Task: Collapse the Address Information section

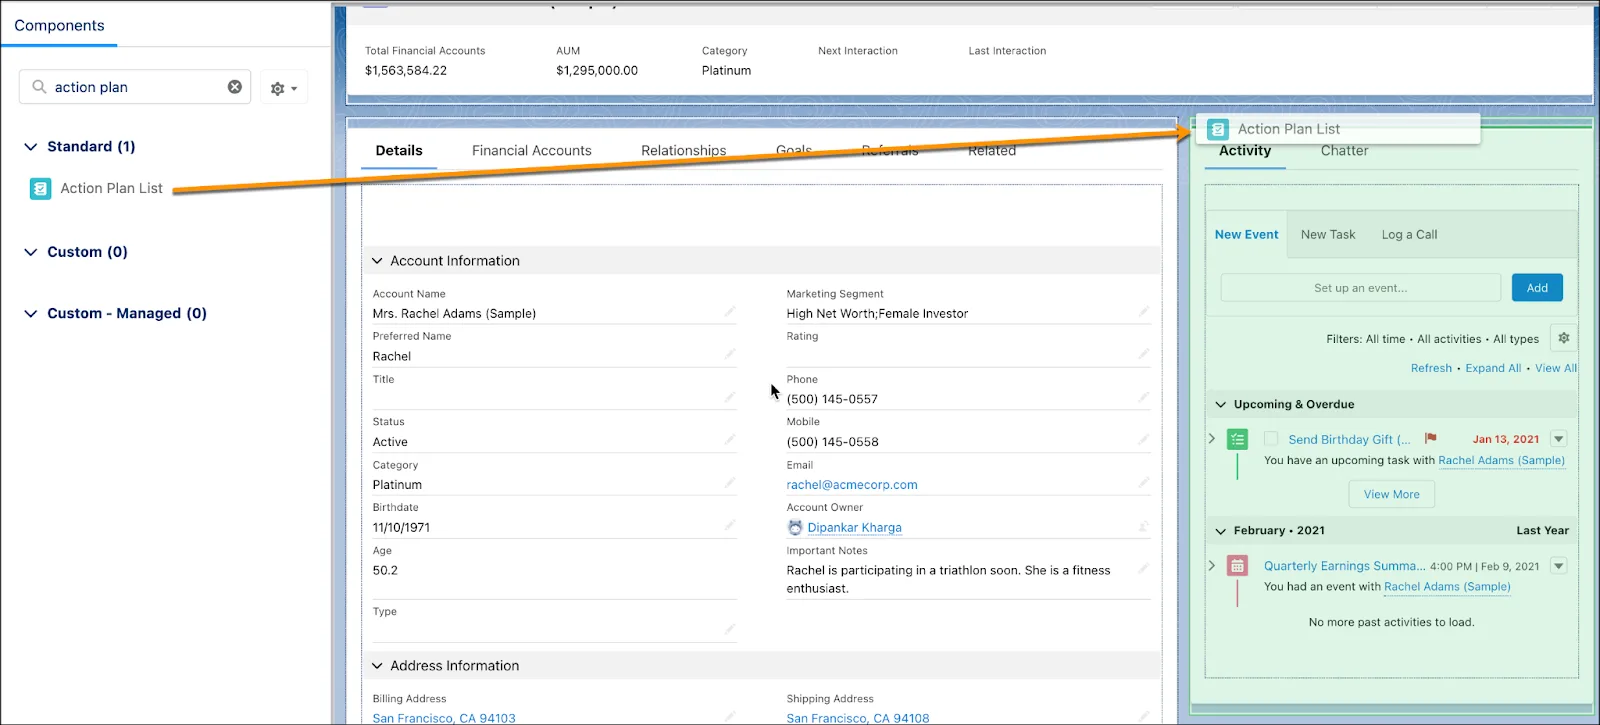Action: point(377,666)
